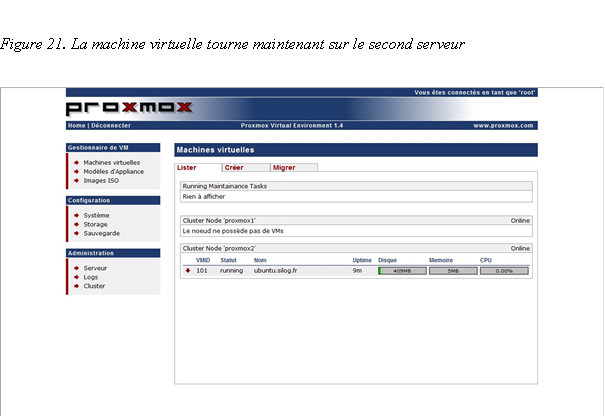Click the Déconnecter link
The width and height of the screenshot is (605, 417).
(x=111, y=125)
